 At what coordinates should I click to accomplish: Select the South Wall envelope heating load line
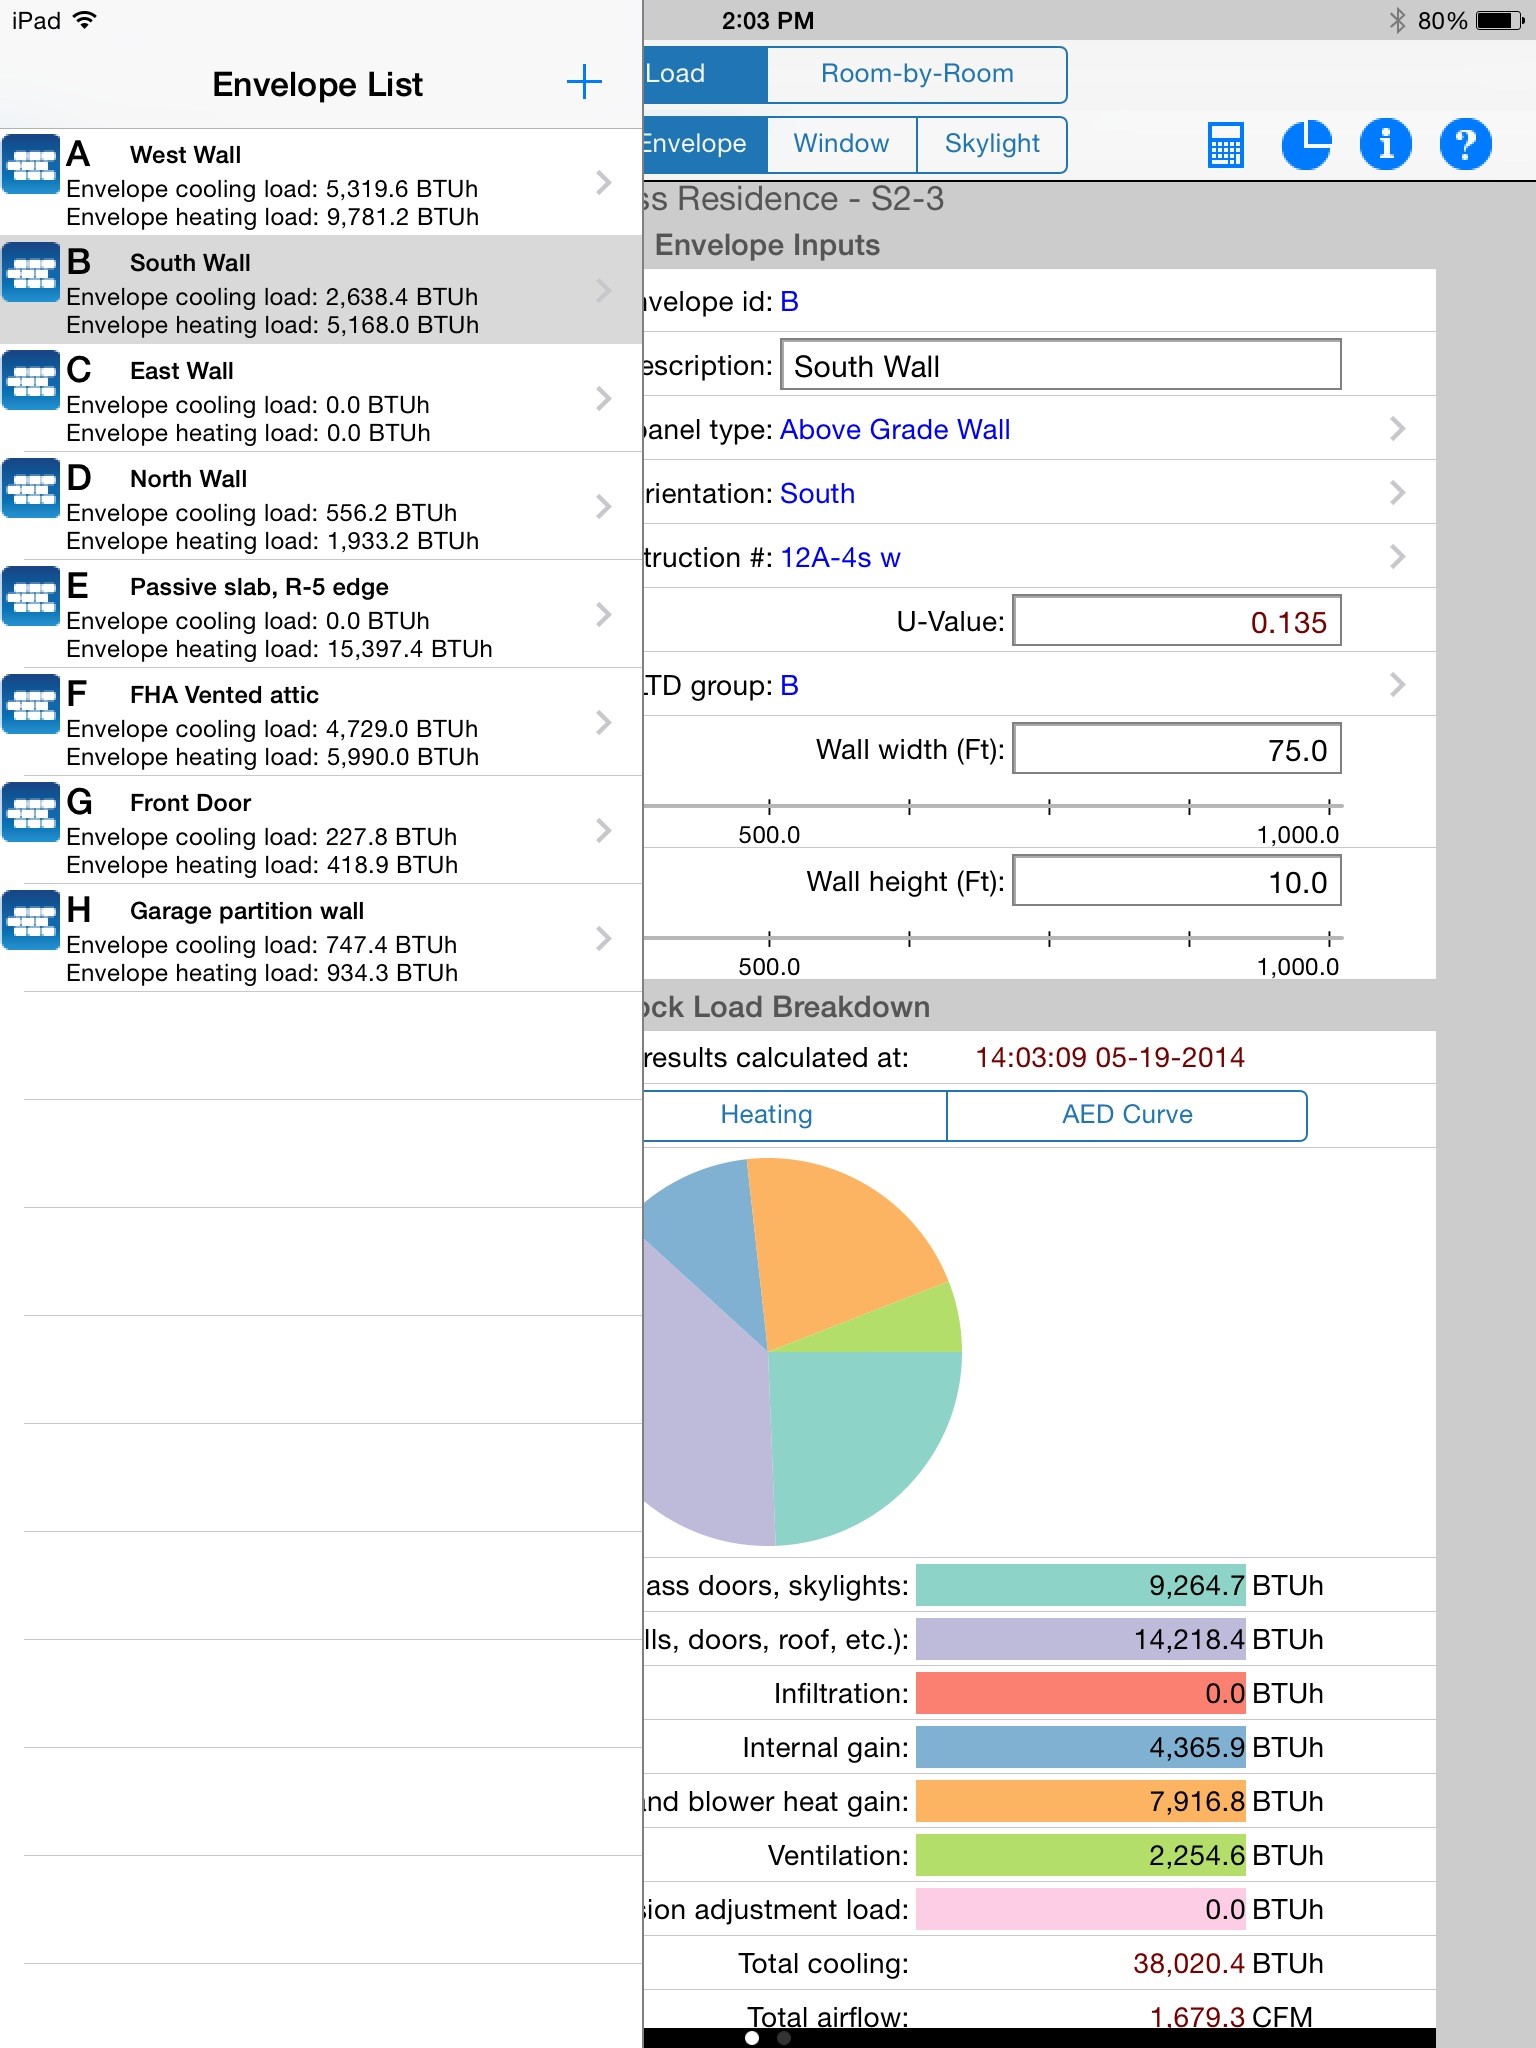pos(272,325)
